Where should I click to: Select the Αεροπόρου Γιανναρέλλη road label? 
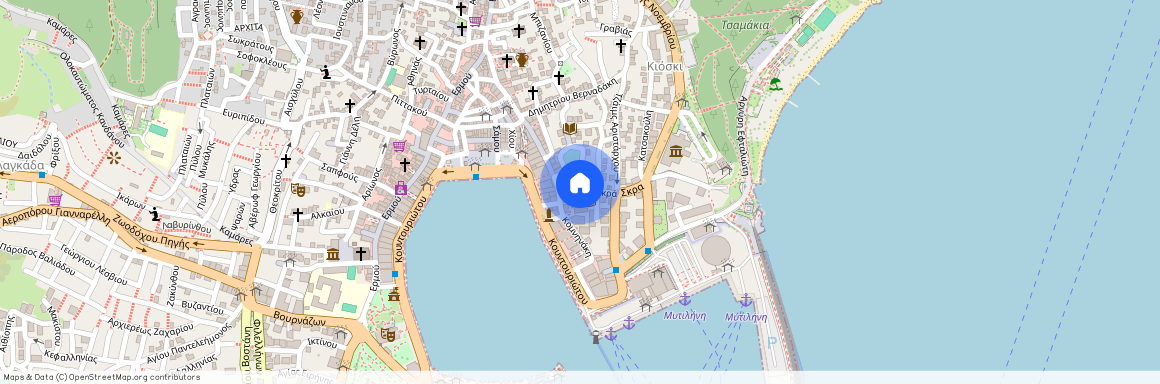coord(55,217)
